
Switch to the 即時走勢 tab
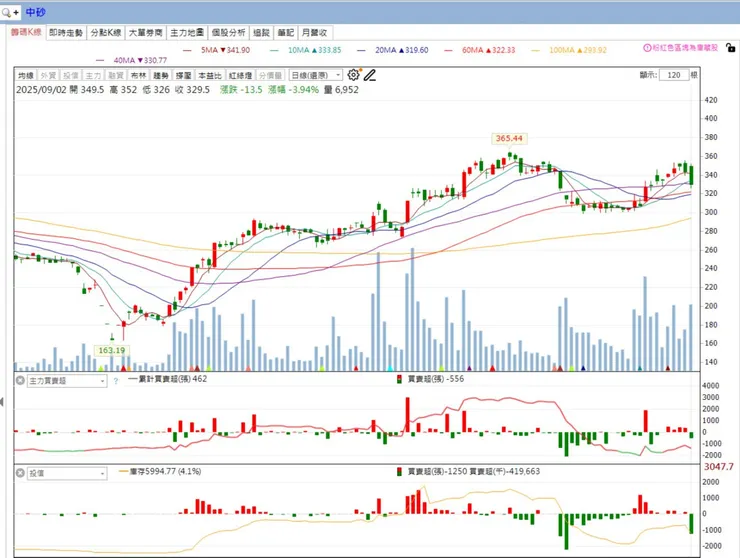pyautogui.click(x=66, y=33)
